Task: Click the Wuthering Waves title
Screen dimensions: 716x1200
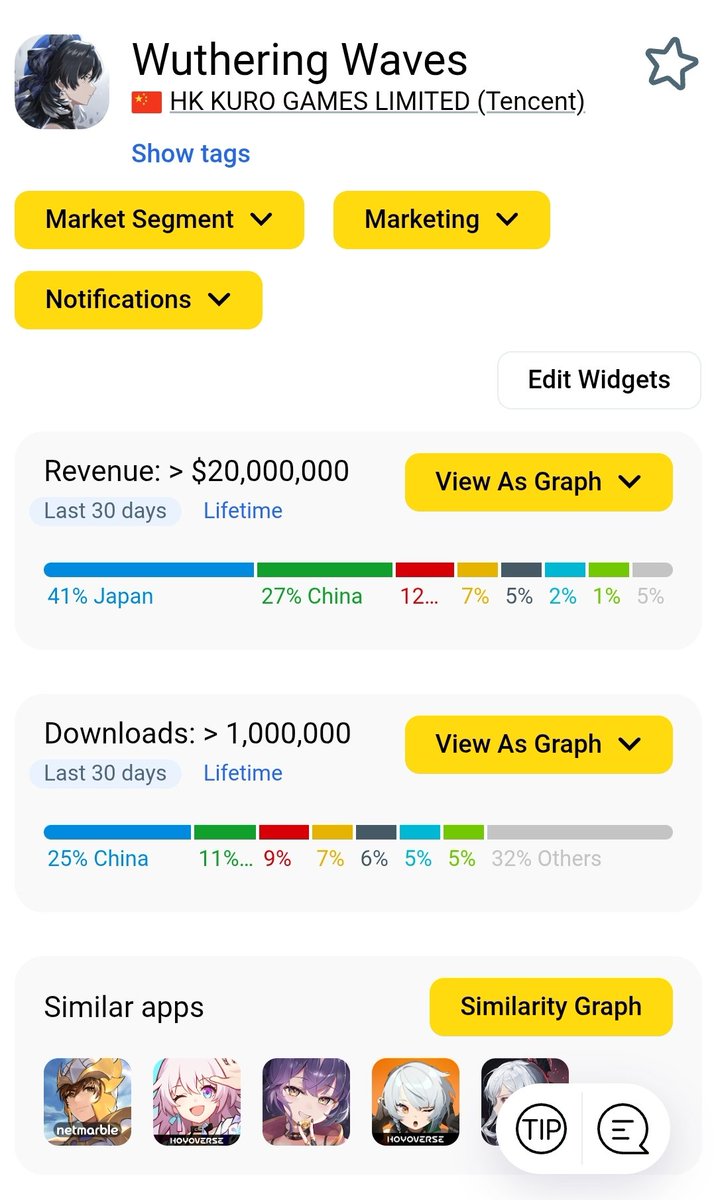Action: 300,60
